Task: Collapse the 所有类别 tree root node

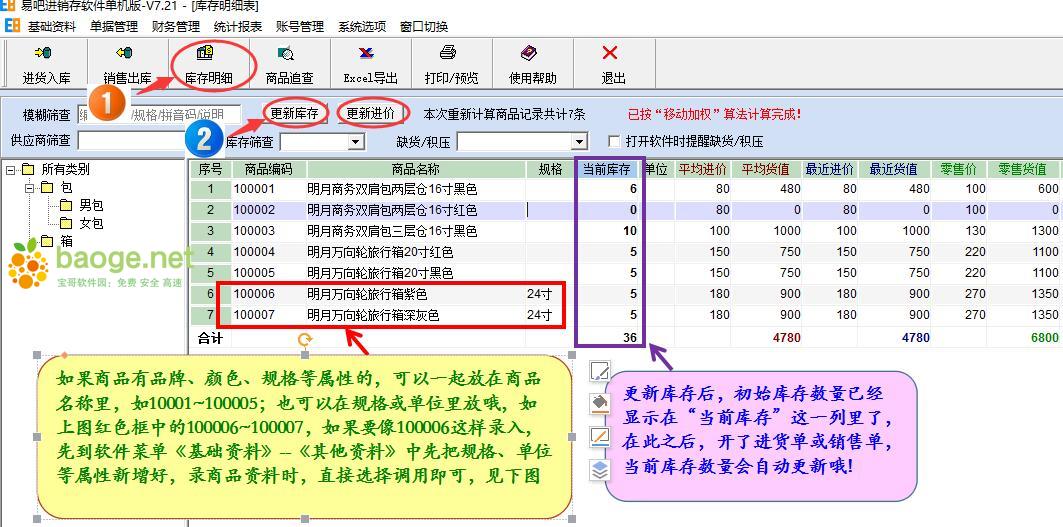Action: point(11,170)
